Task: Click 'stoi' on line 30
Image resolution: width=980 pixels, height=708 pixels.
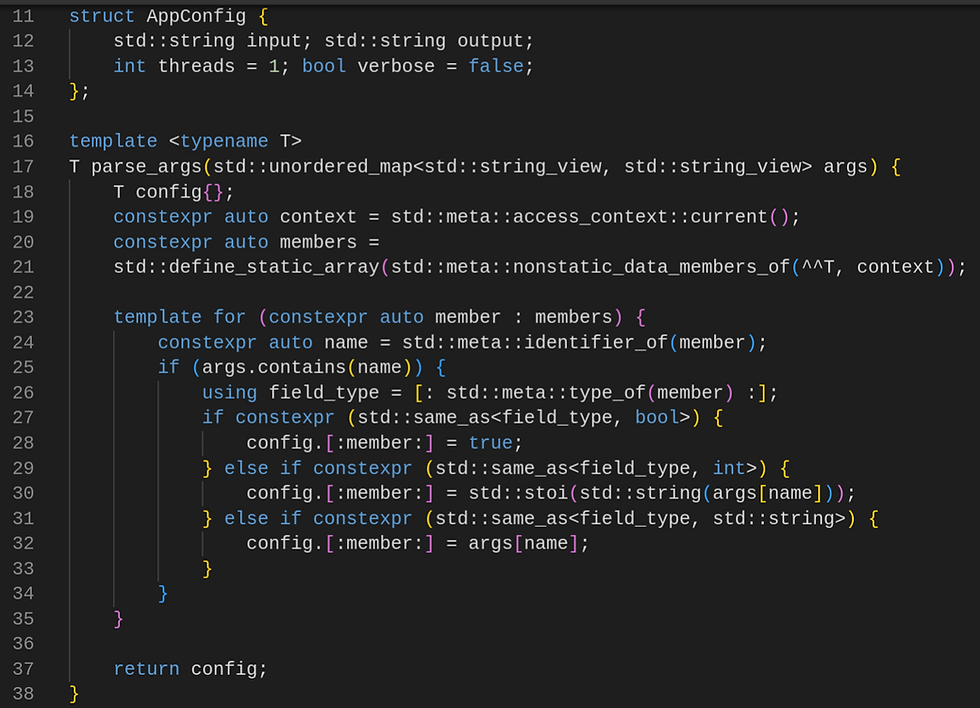Action: coord(546,494)
